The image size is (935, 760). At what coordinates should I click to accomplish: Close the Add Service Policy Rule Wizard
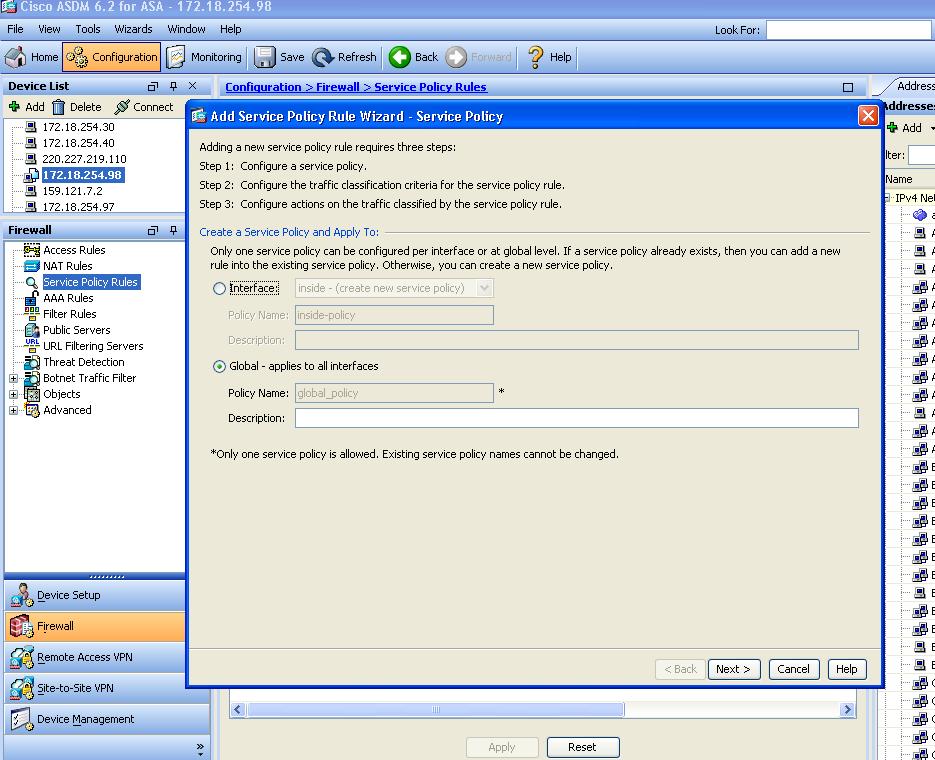(868, 116)
